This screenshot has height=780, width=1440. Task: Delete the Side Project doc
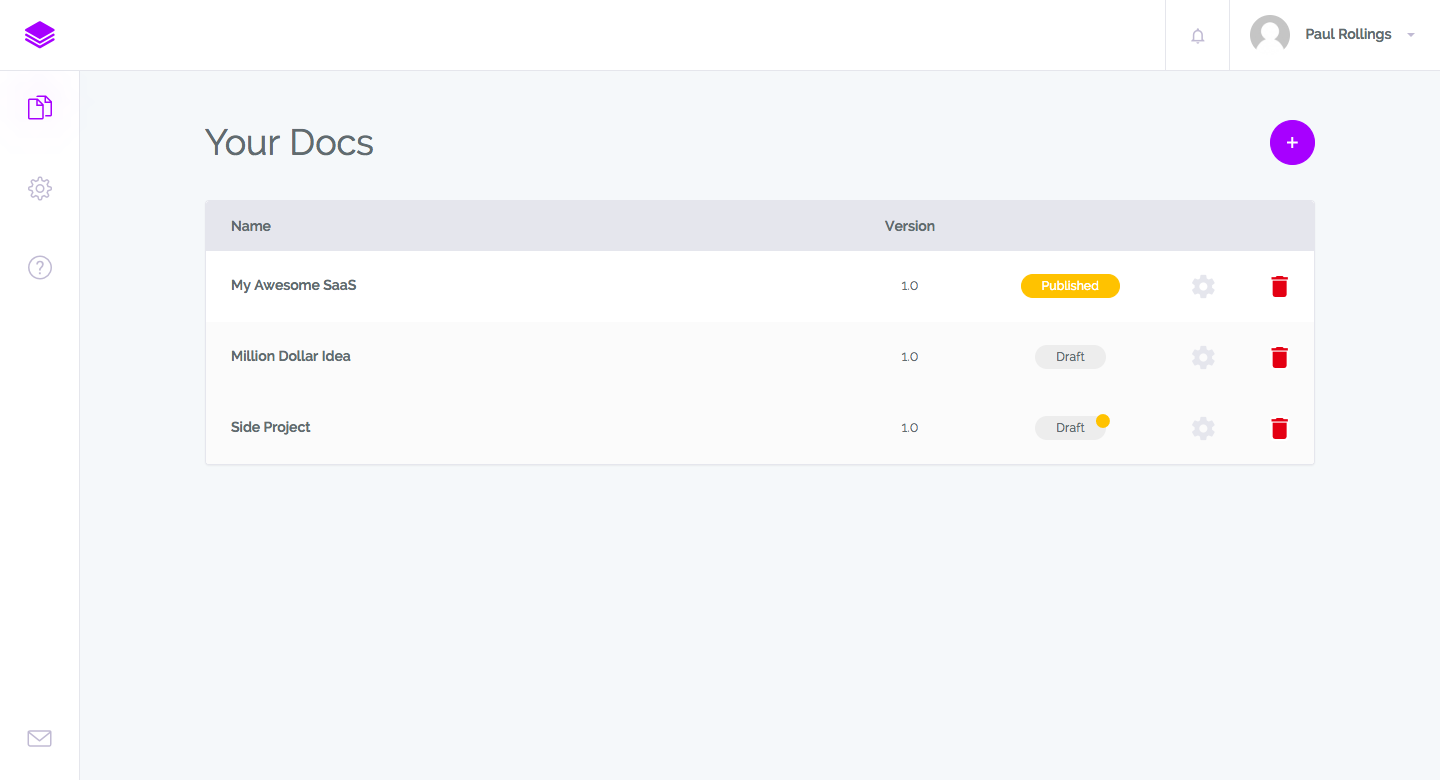click(1279, 428)
